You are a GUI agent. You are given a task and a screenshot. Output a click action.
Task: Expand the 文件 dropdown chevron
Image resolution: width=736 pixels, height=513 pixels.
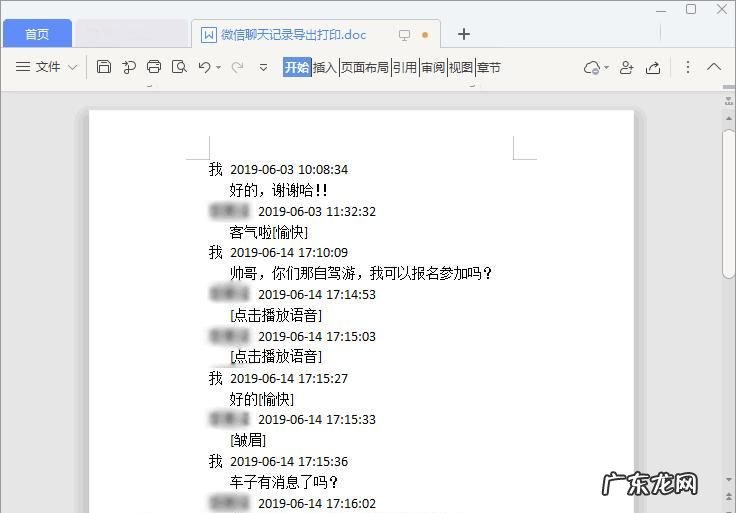(x=72, y=67)
